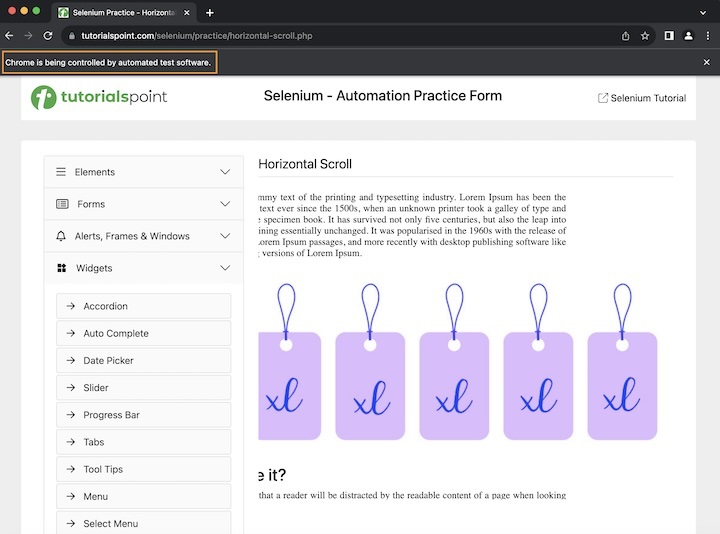The height and width of the screenshot is (534, 720).
Task: Expand the Forms section
Action: tap(143, 204)
